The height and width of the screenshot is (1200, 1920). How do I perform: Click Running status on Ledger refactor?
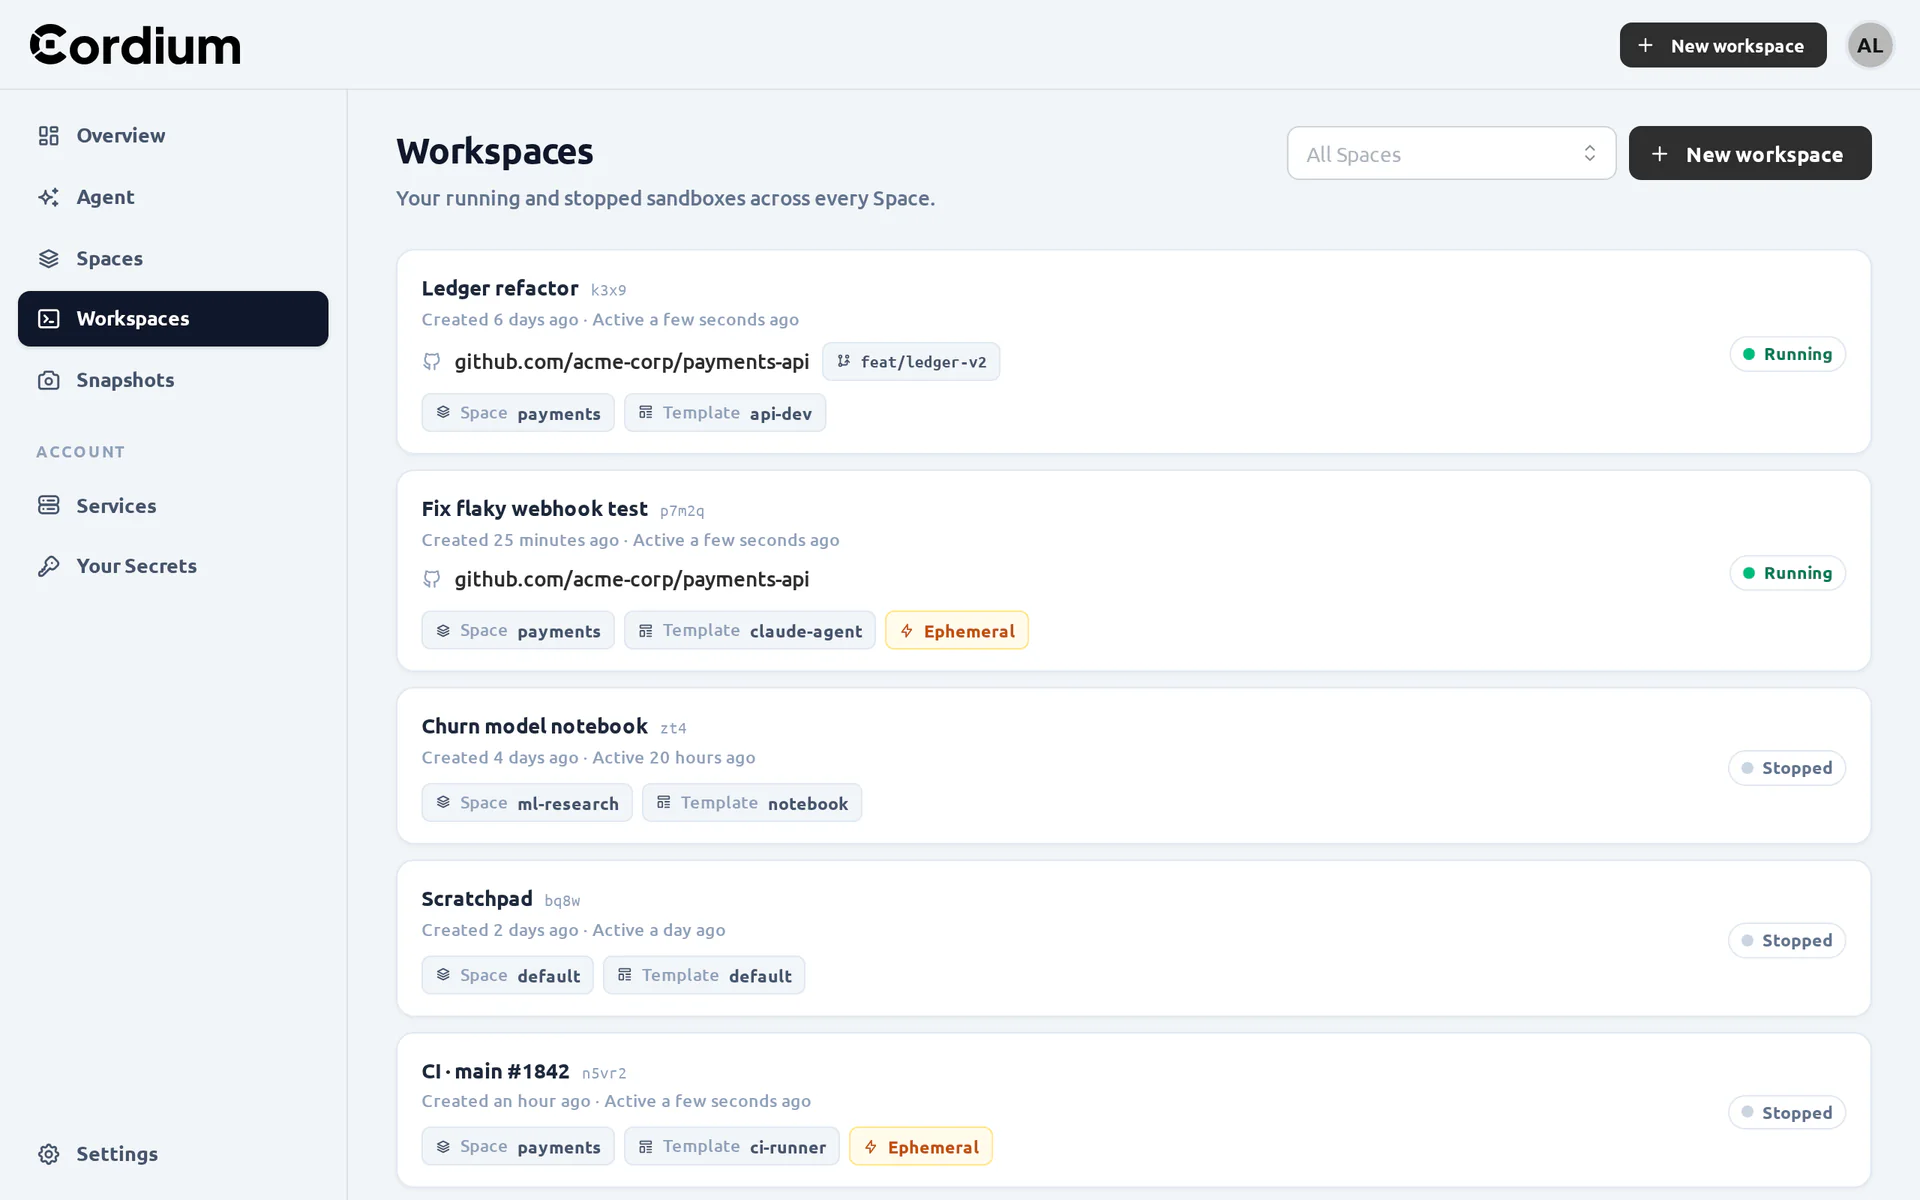(x=1787, y=354)
